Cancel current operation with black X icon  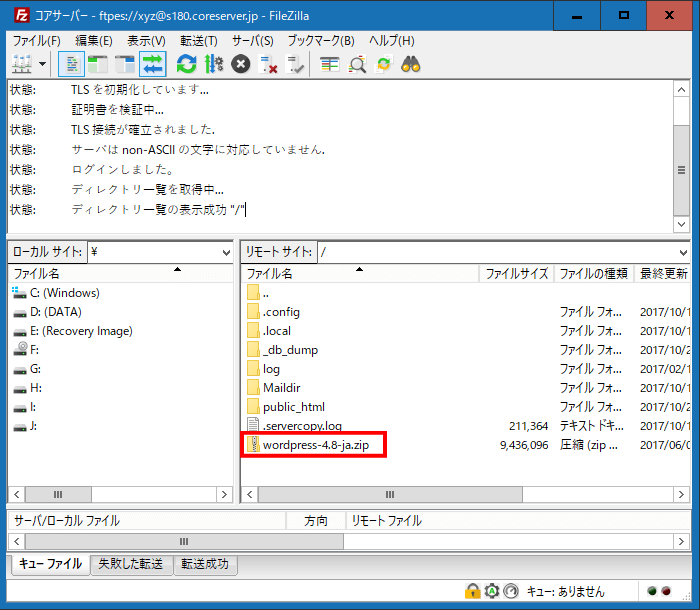[241, 64]
